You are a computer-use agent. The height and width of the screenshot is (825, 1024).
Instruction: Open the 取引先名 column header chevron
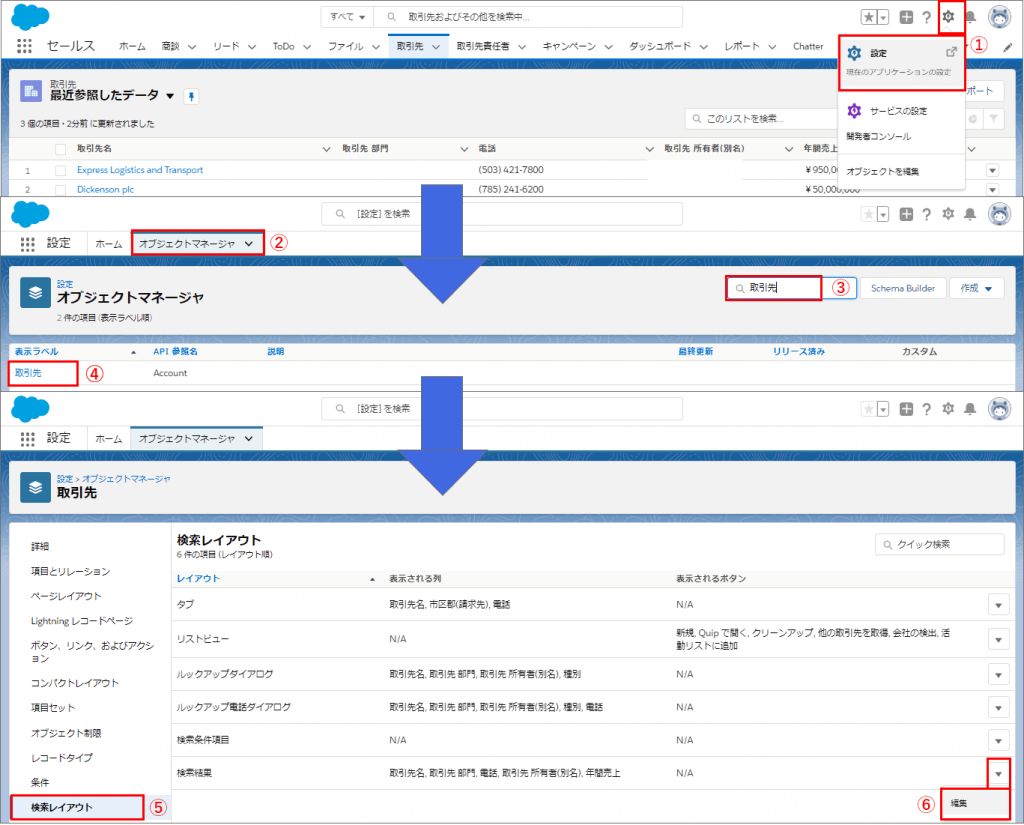327,149
